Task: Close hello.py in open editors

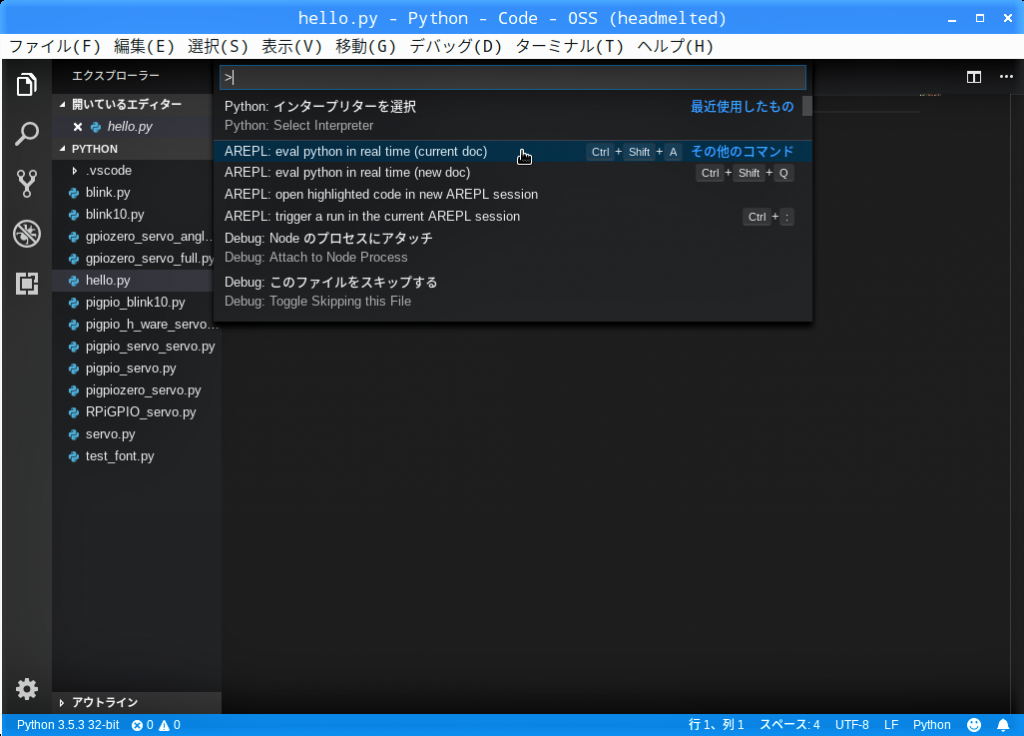Action: click(78, 127)
